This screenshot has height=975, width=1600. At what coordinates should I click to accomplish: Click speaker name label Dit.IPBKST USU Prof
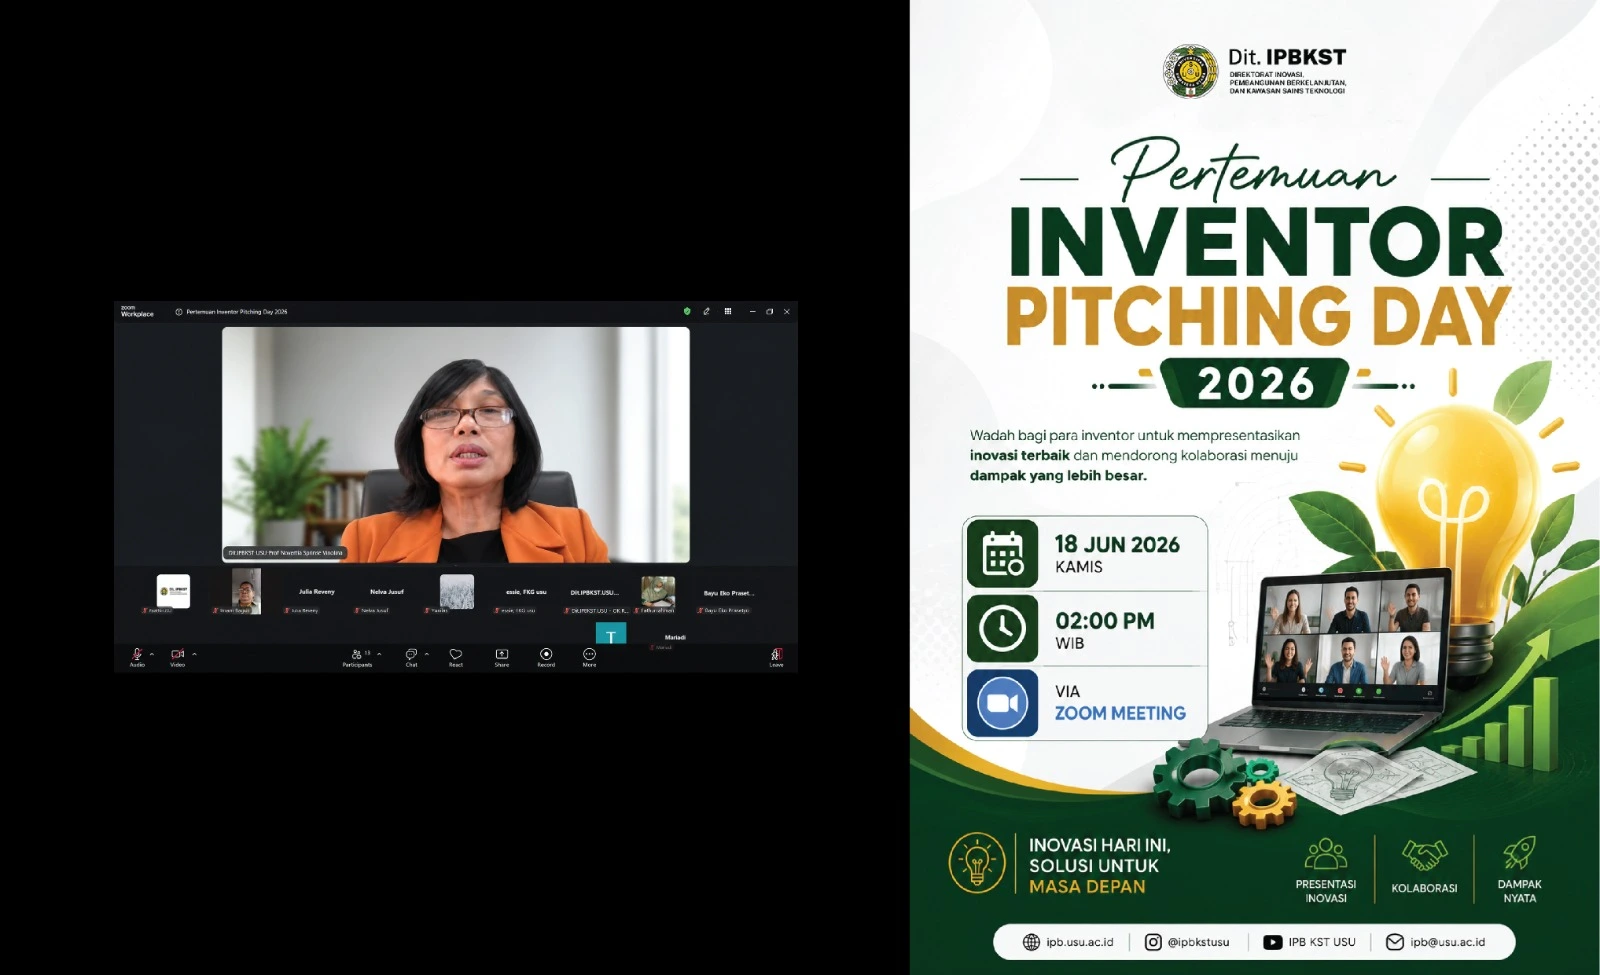(285, 552)
